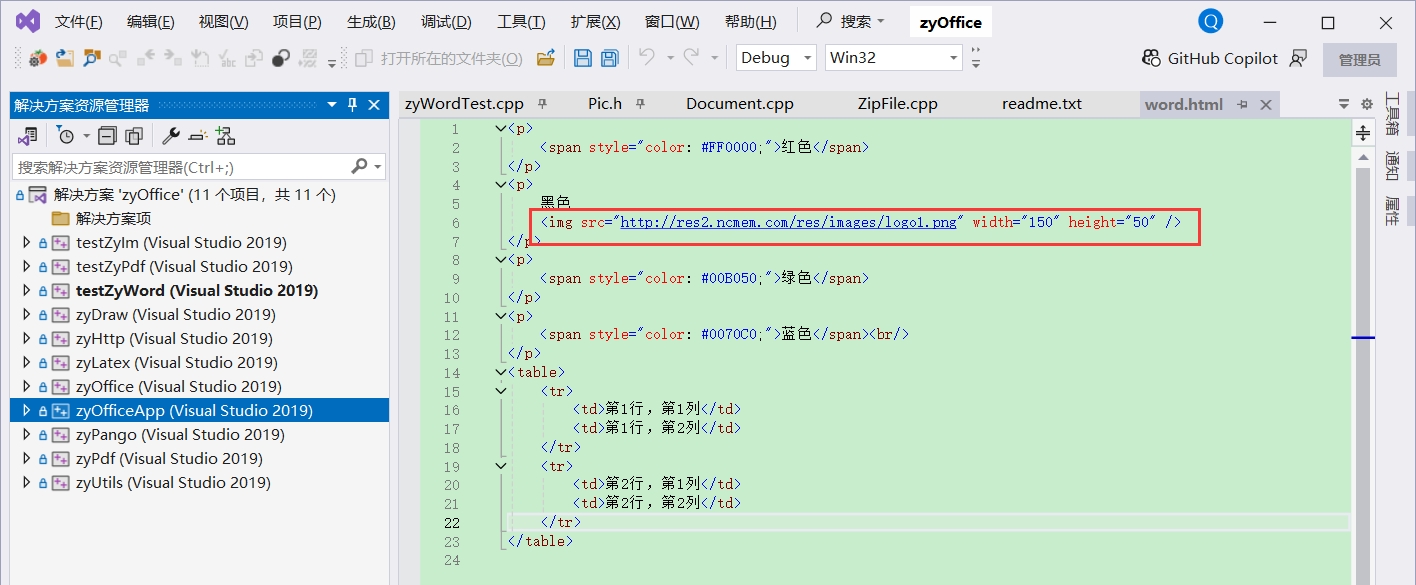Image resolution: width=1416 pixels, height=585 pixels.
Task: Toggle the pin on the word.html tab
Action: click(x=1242, y=104)
